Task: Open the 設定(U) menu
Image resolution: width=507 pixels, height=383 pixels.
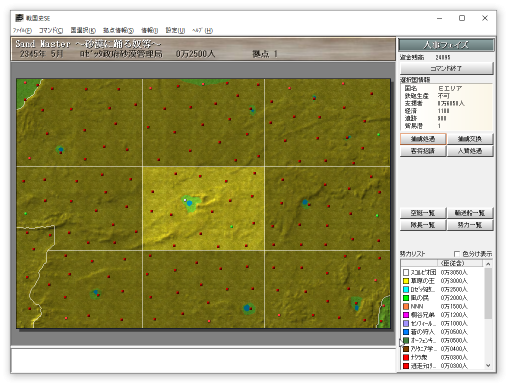Action: (175, 30)
